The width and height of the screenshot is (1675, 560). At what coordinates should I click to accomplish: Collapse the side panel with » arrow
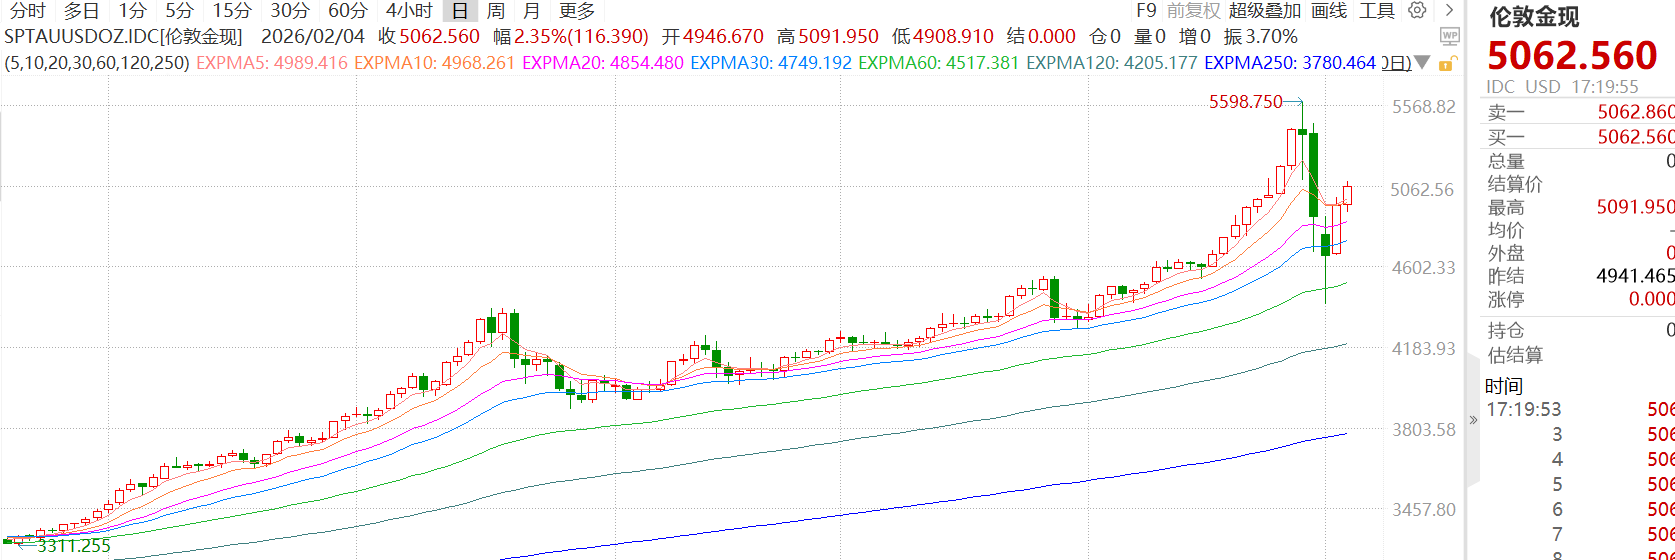point(1473,420)
